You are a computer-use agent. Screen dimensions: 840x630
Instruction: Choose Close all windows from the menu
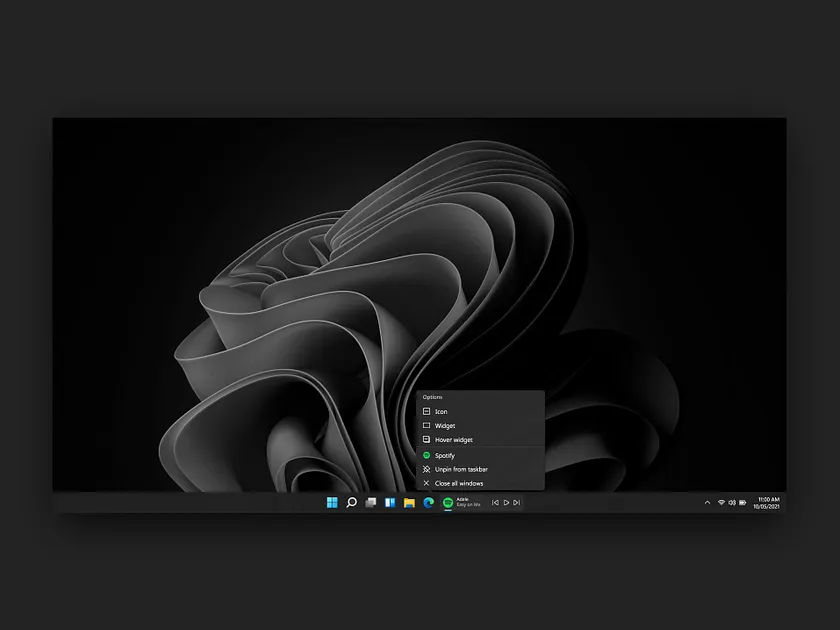click(x=461, y=482)
